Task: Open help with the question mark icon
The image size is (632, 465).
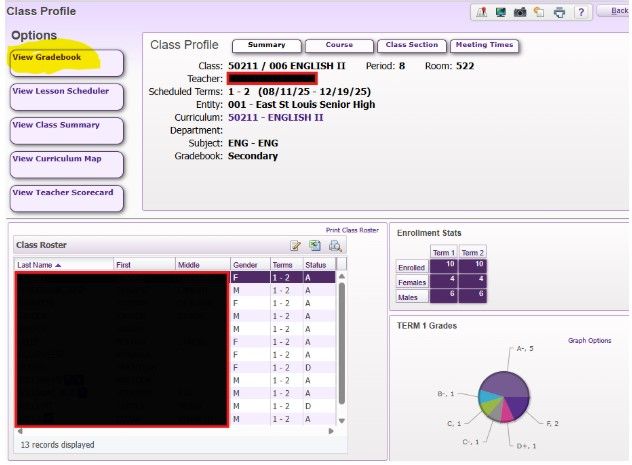Action: point(580,12)
